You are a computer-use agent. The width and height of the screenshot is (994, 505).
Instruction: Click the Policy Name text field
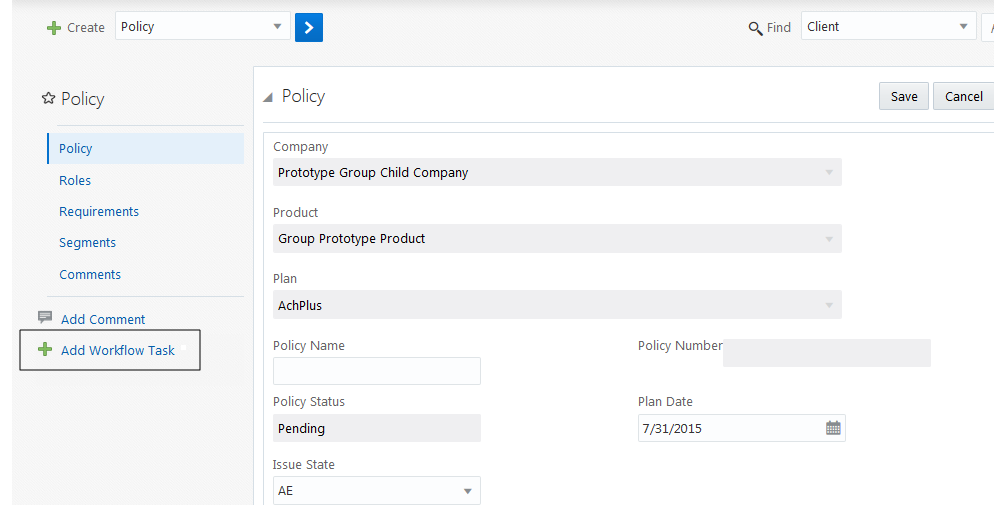coord(376,371)
